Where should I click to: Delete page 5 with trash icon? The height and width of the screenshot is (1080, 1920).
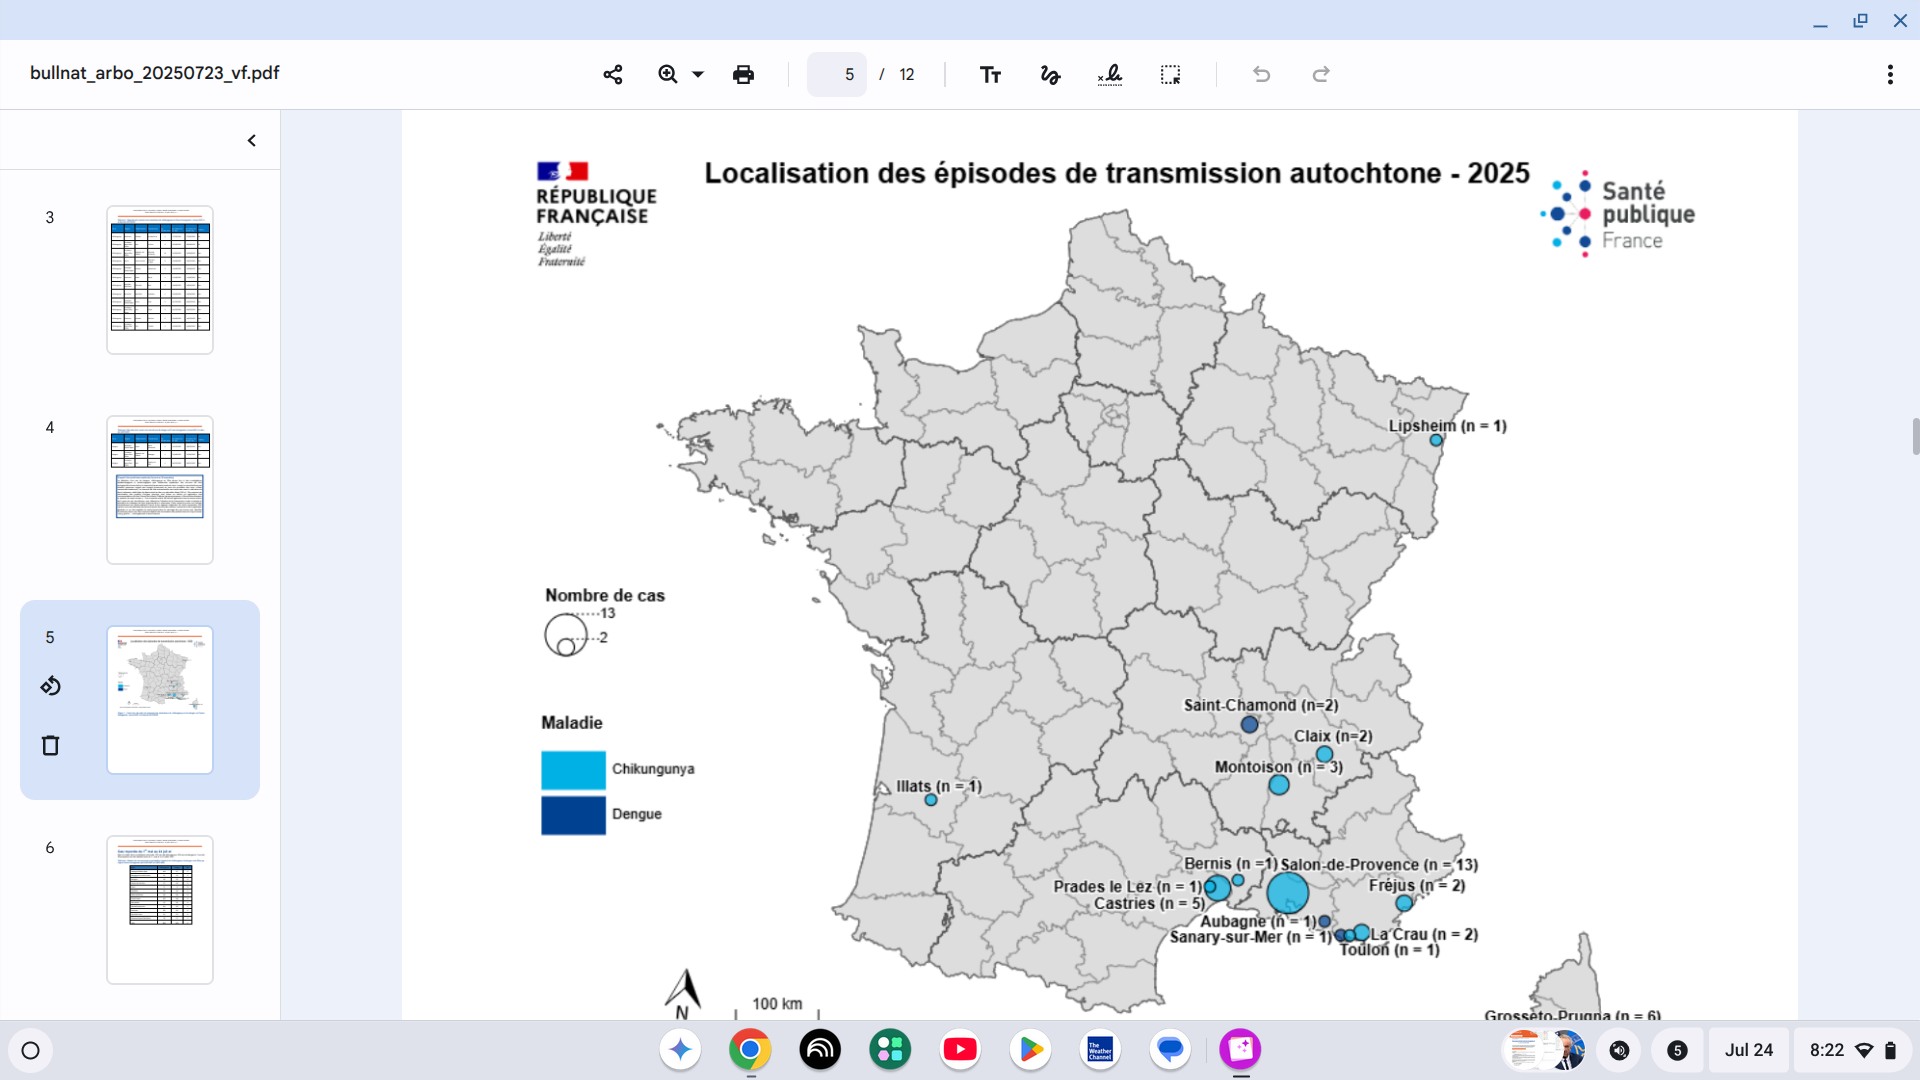click(x=51, y=745)
